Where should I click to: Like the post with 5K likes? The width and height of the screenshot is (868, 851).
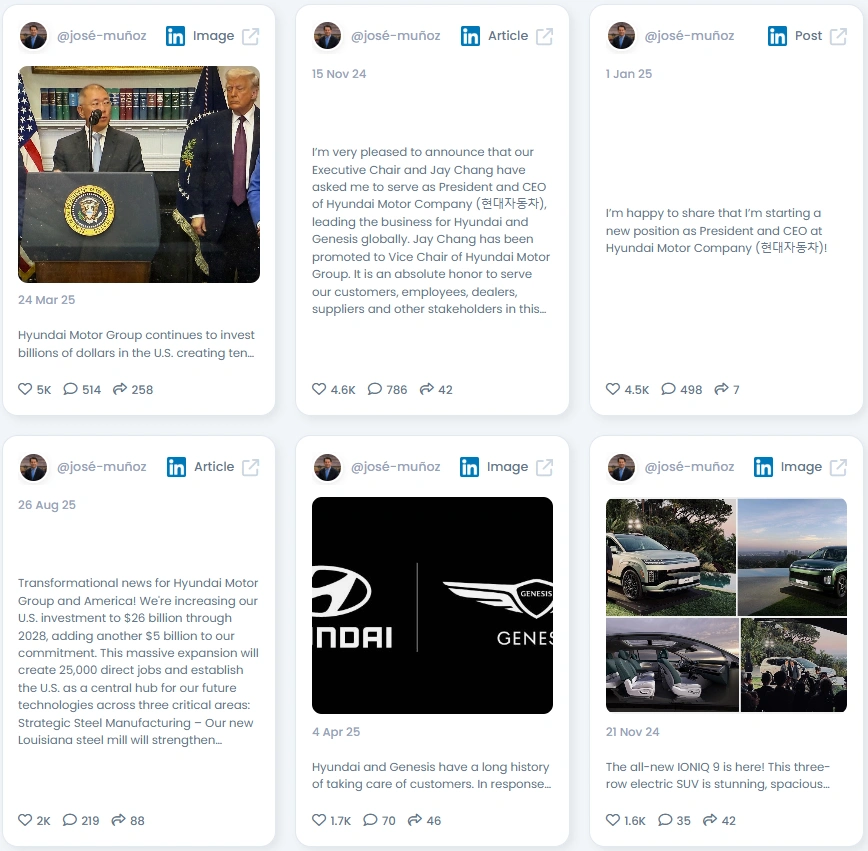(x=25, y=389)
